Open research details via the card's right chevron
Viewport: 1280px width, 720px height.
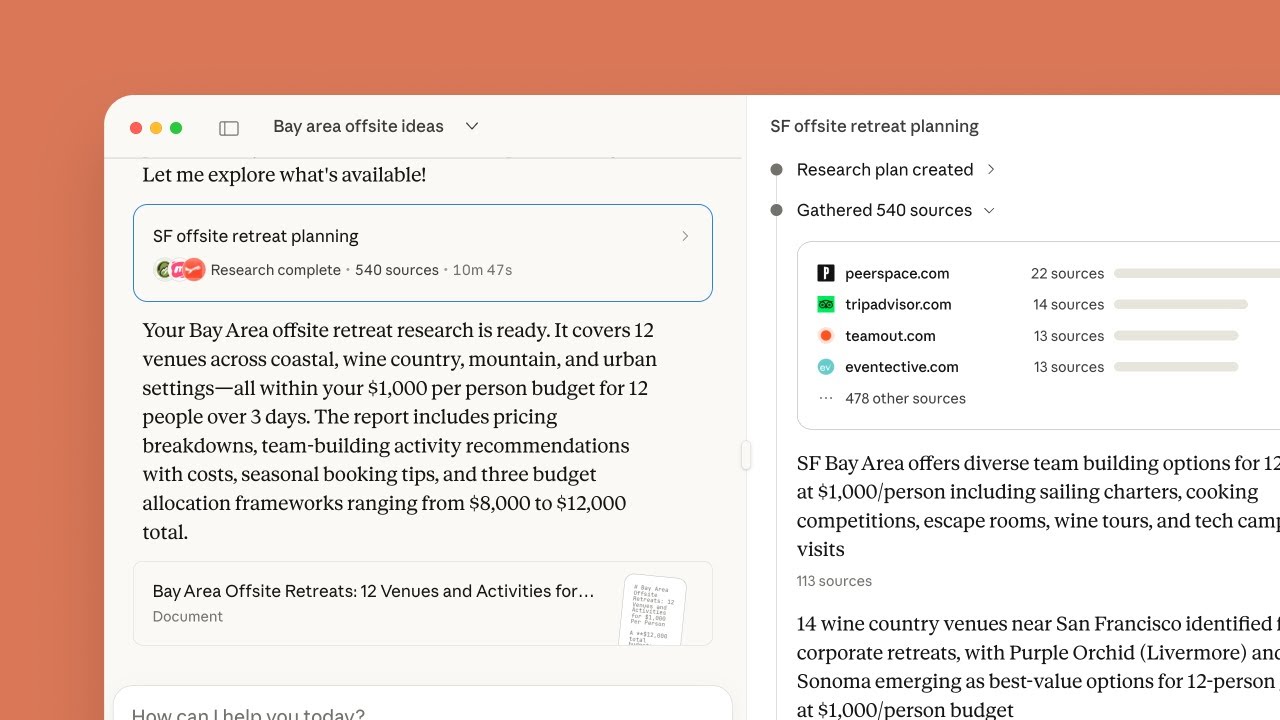tap(685, 236)
